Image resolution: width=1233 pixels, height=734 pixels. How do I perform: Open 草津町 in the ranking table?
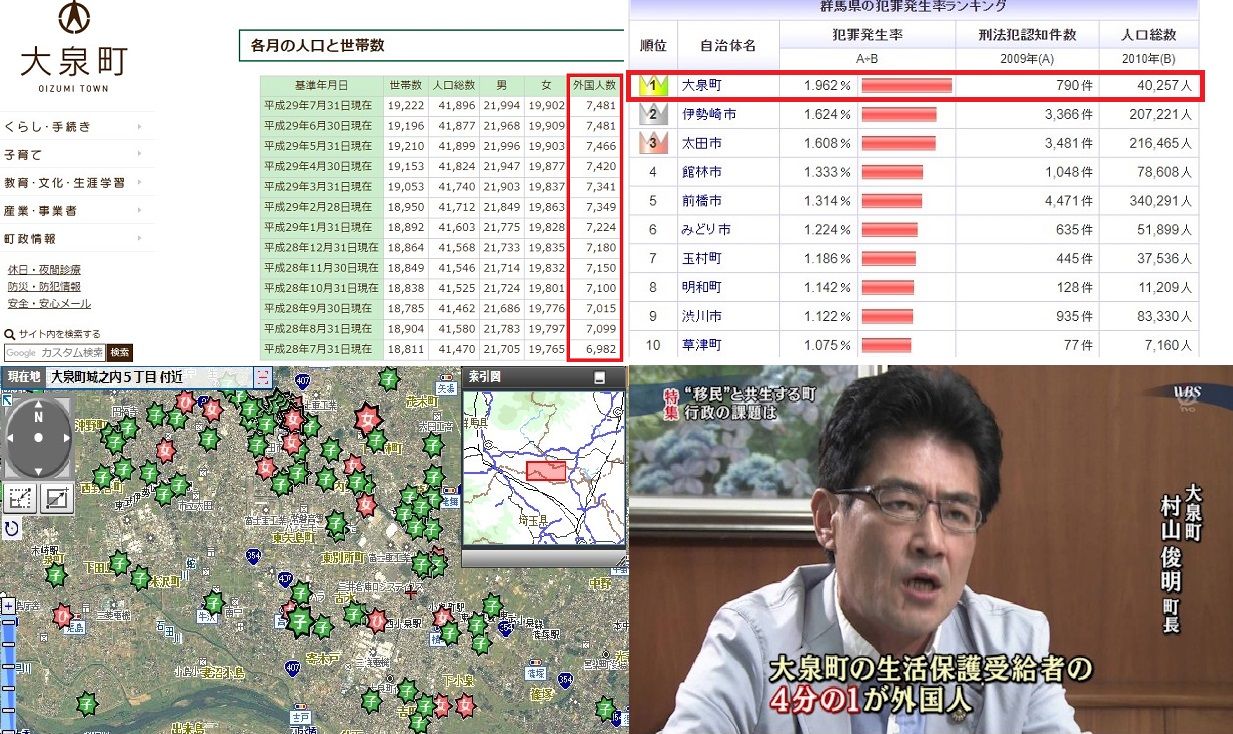coord(701,345)
